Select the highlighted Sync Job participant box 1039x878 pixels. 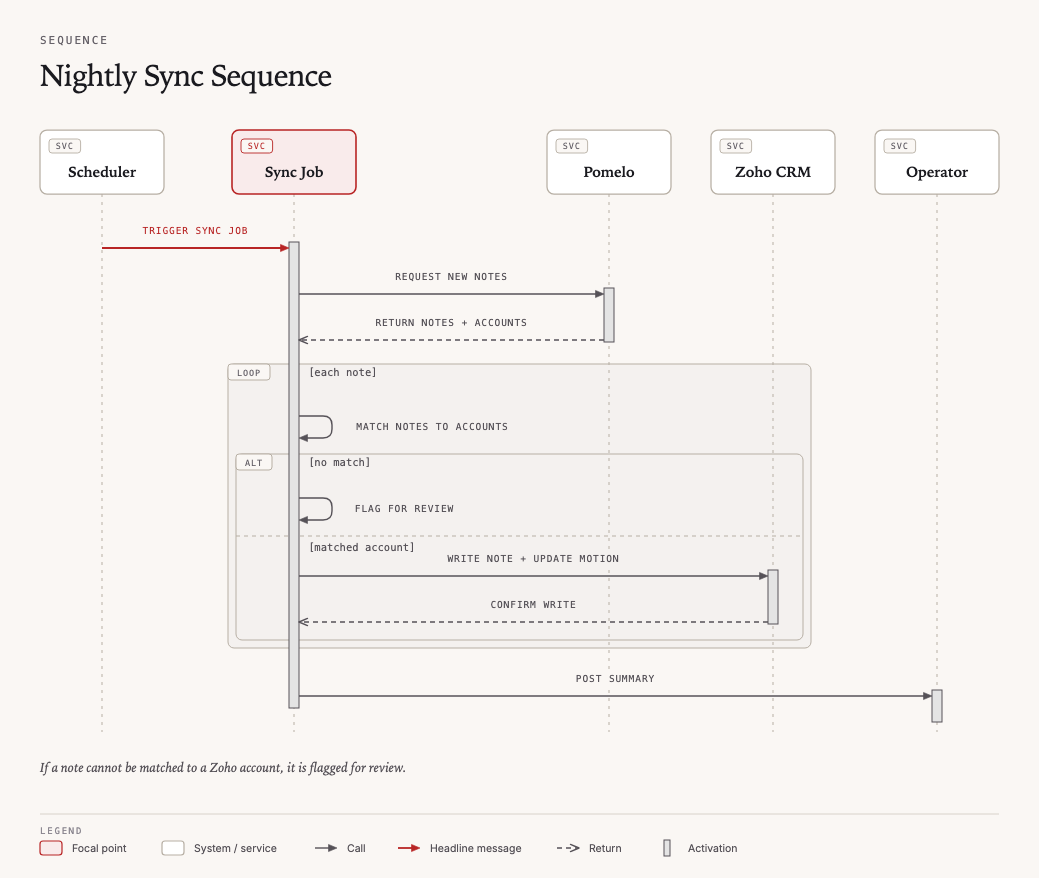[x=294, y=162]
